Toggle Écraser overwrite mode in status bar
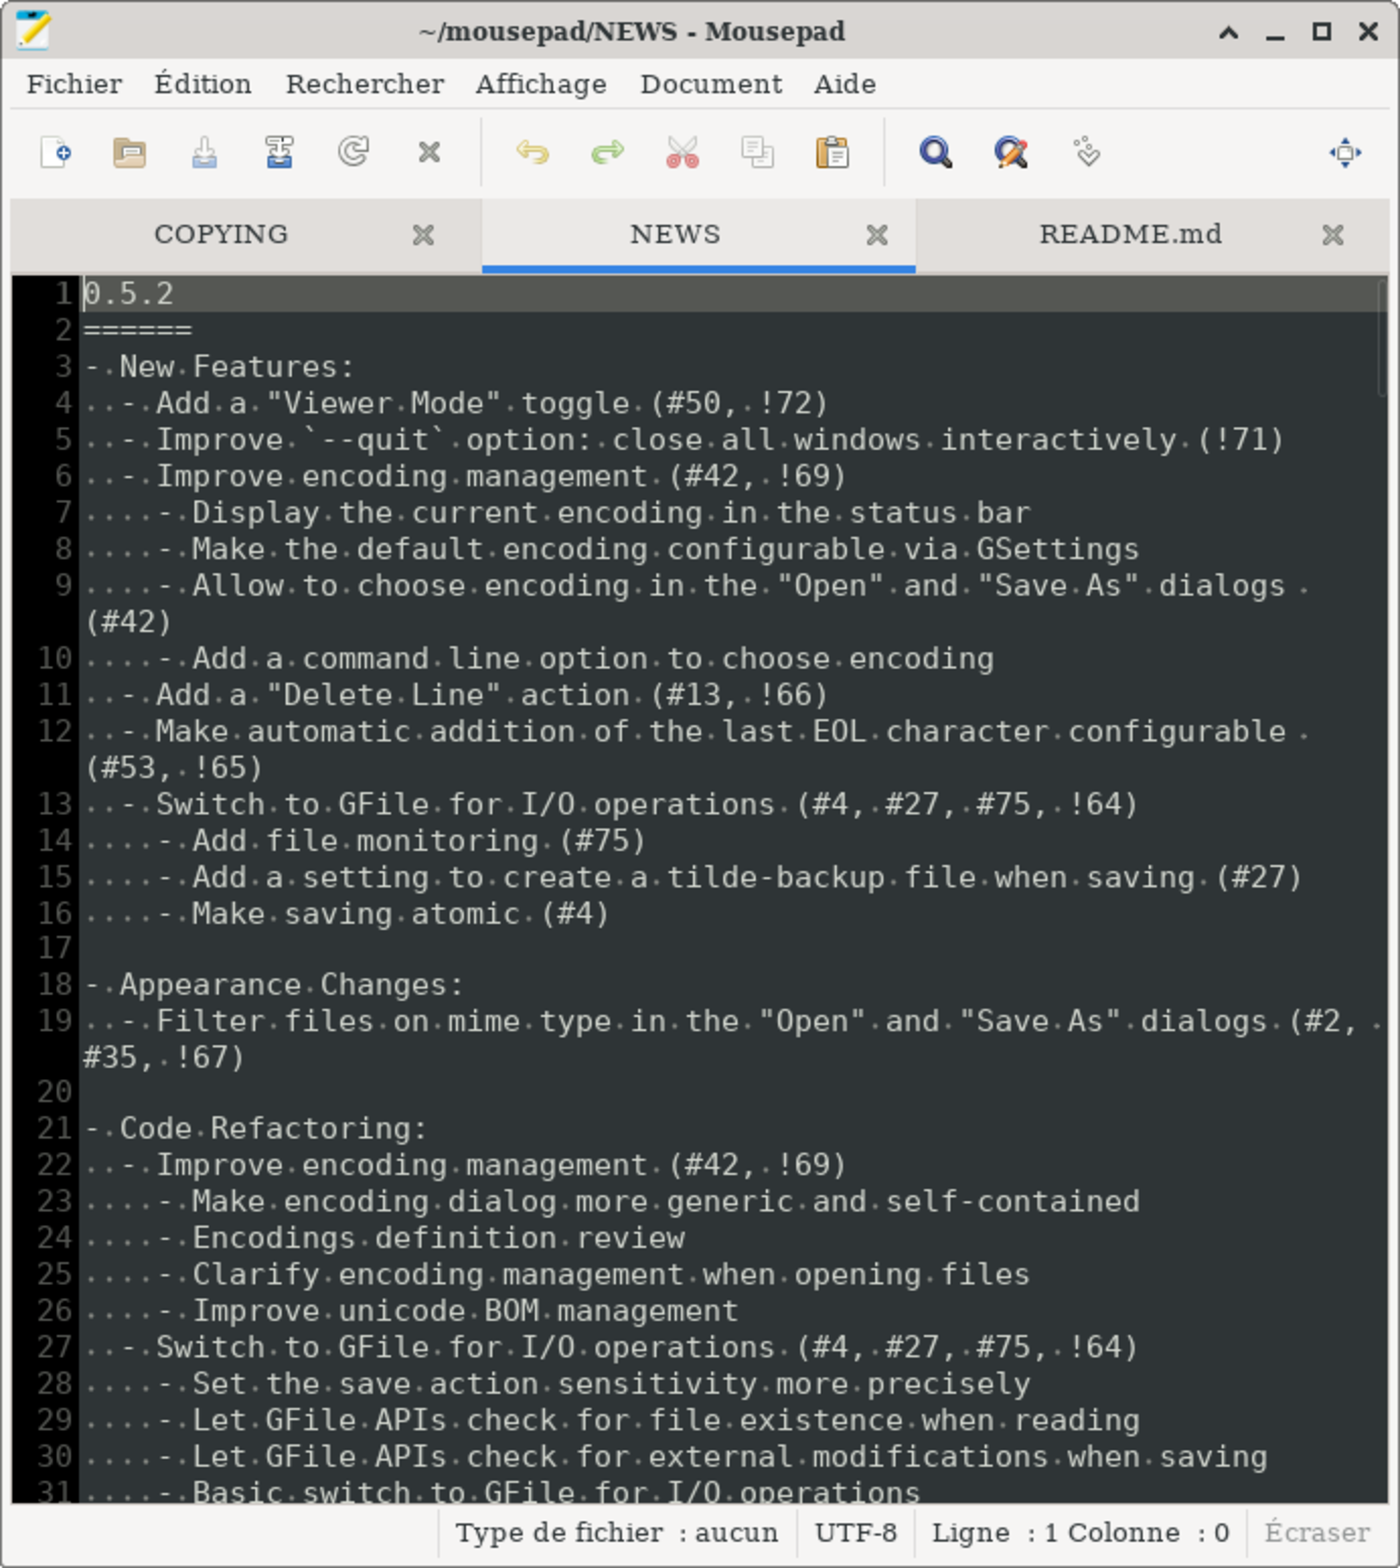The height and width of the screenshot is (1568, 1400). [x=1317, y=1533]
